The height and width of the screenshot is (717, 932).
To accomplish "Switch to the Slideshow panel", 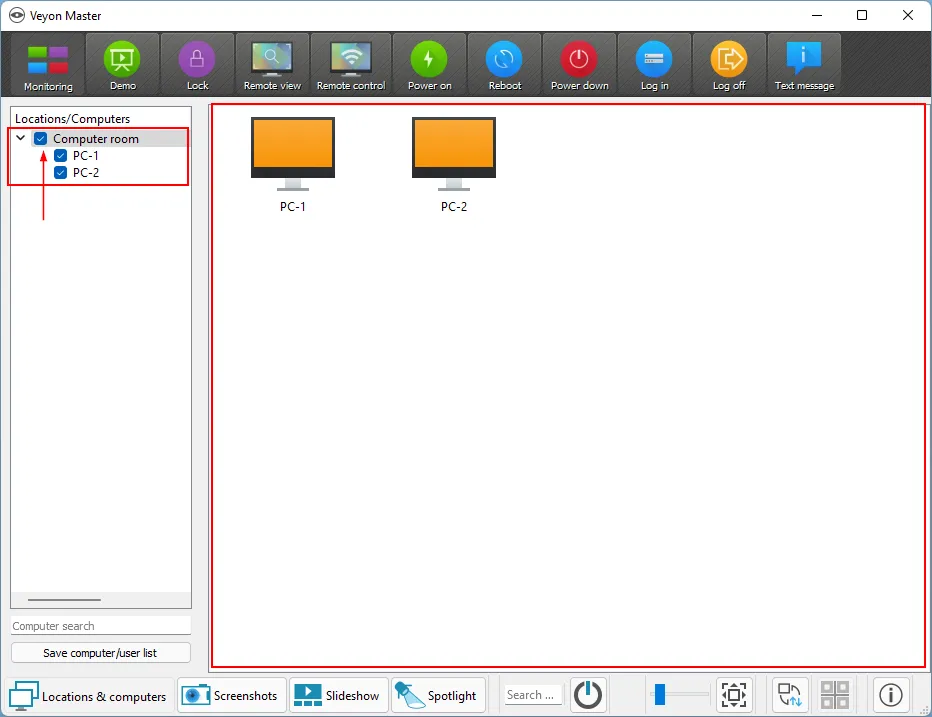I will (338, 695).
